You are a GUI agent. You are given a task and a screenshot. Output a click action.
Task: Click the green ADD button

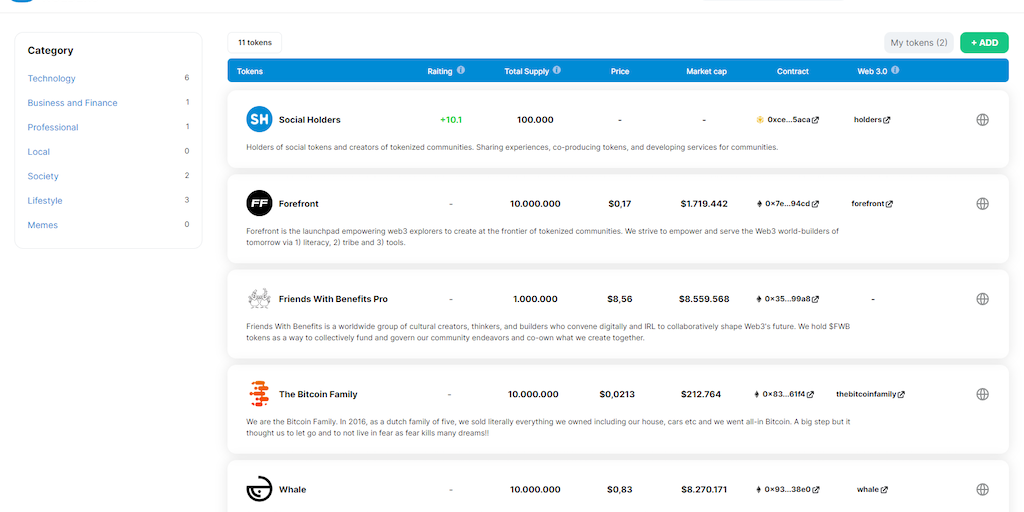click(x=984, y=43)
